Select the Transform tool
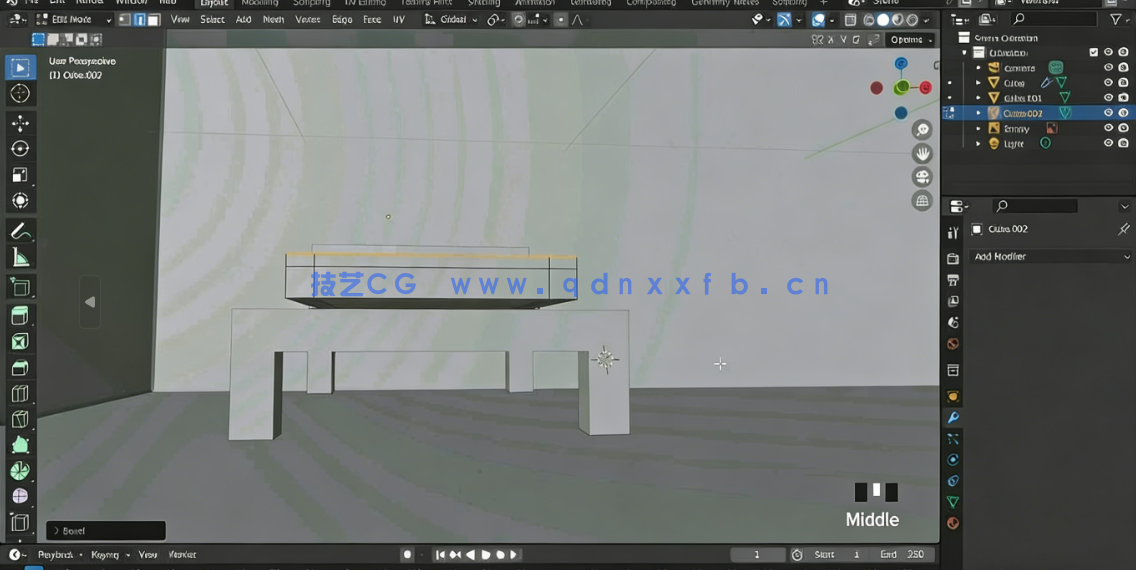The width and height of the screenshot is (1136, 570). pyautogui.click(x=20, y=201)
